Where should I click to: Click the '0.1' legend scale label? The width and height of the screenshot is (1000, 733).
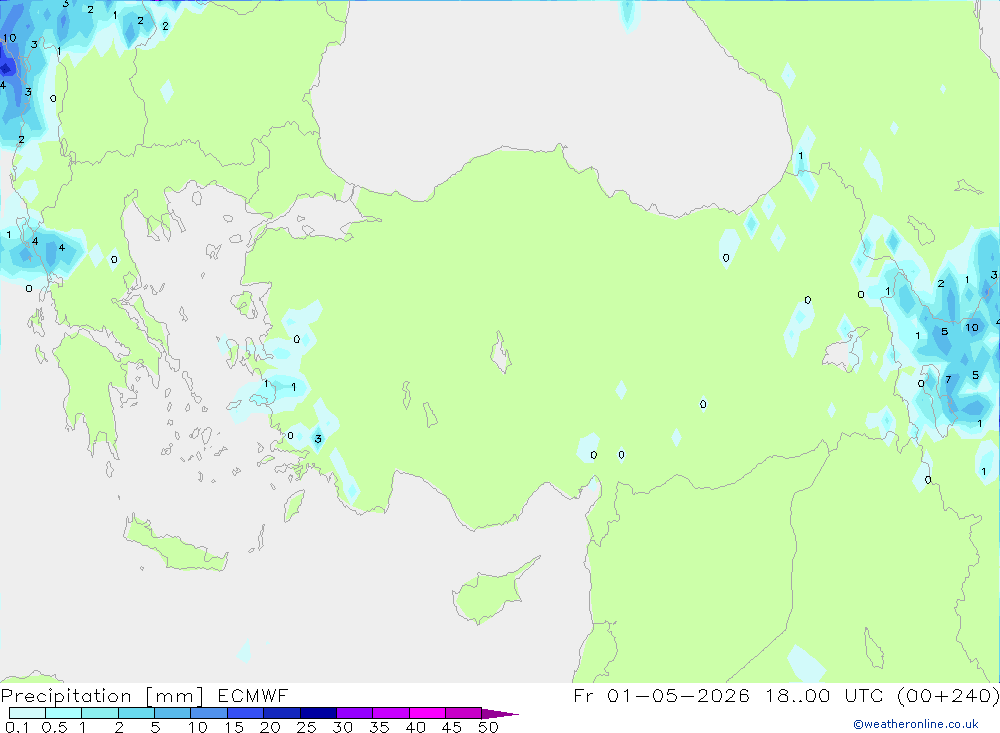pos(17,727)
